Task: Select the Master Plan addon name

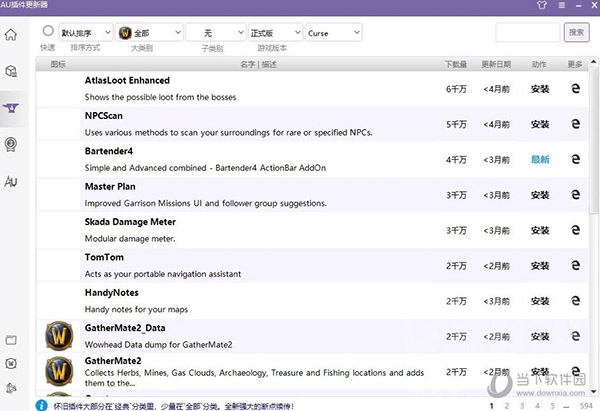Action: [110, 186]
